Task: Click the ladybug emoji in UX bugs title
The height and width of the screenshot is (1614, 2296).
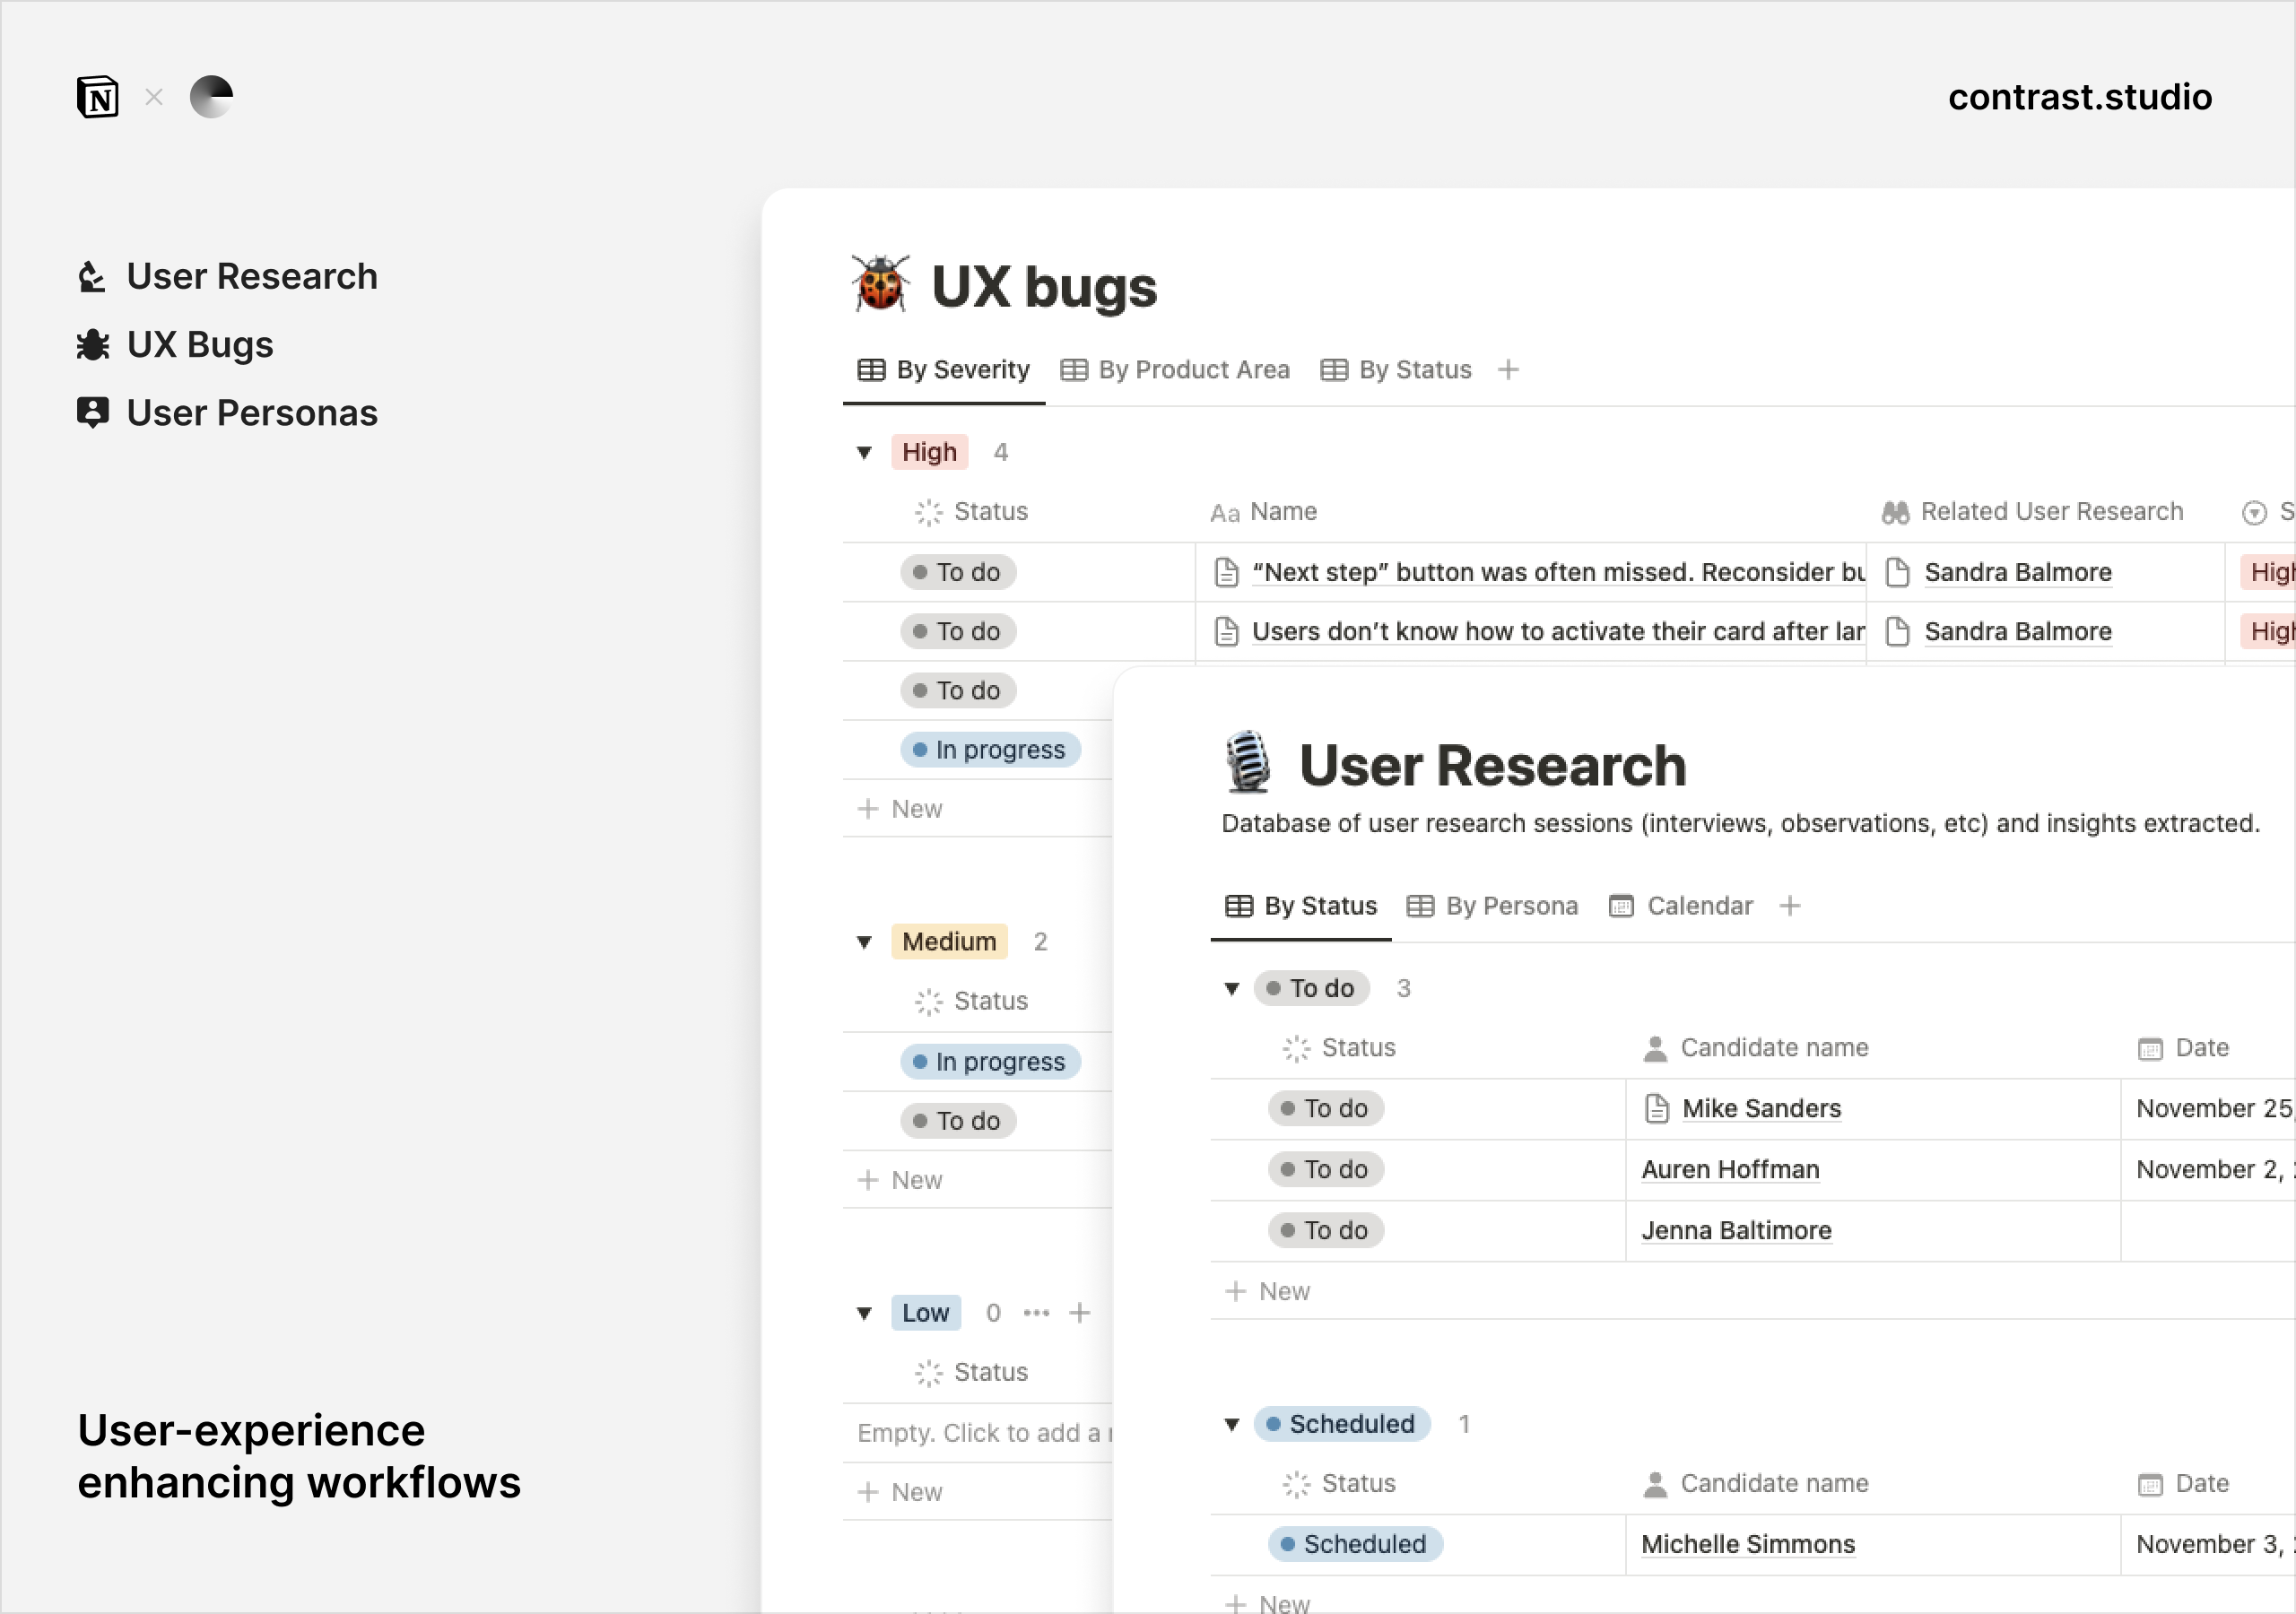Action: click(880, 284)
